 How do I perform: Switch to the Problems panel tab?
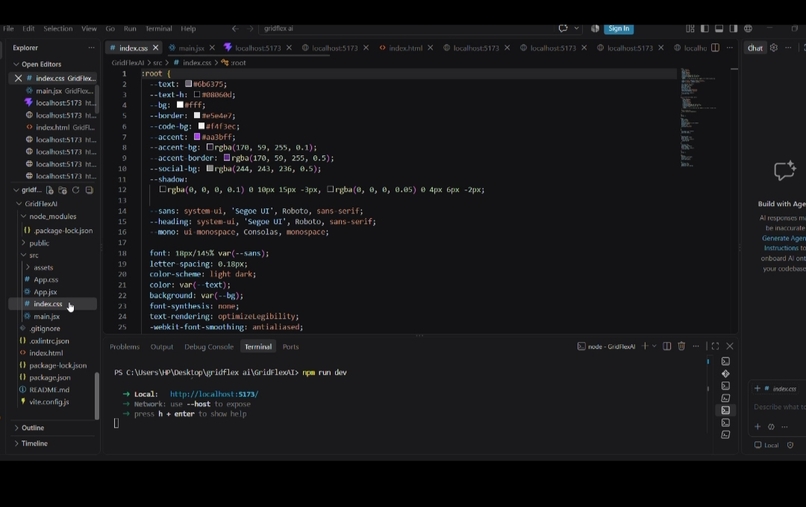pyautogui.click(x=124, y=347)
